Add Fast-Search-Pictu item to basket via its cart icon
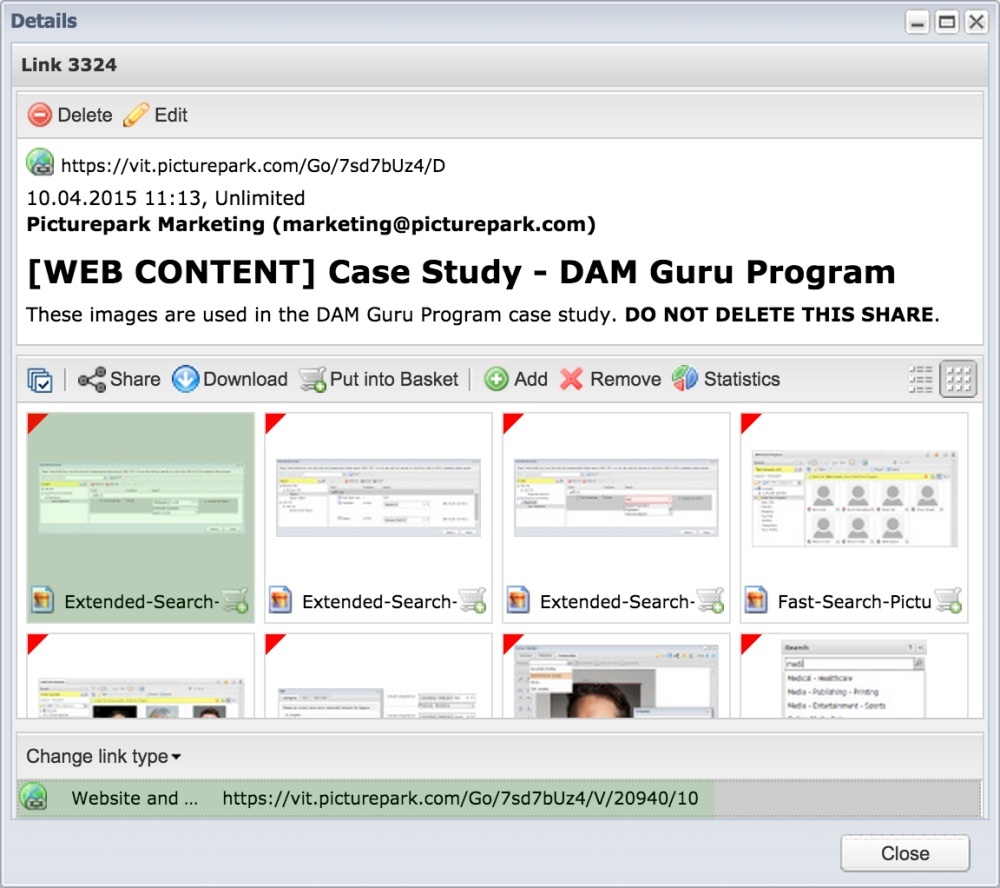 [949, 601]
